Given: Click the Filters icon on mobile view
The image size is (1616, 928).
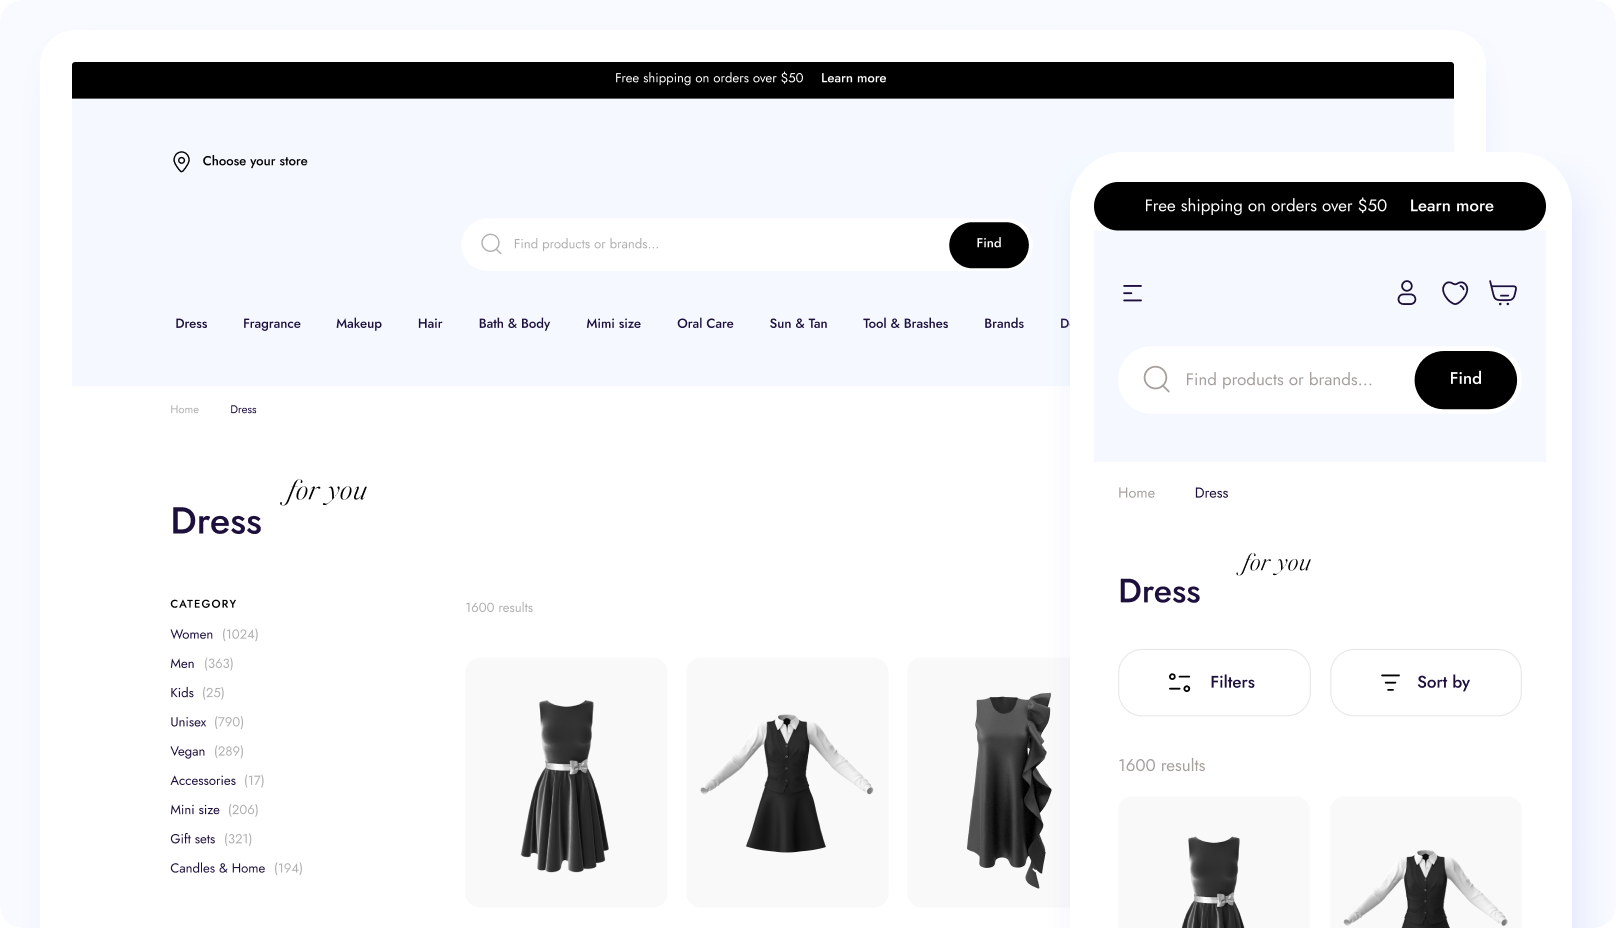Looking at the screenshot, I should click(1178, 682).
